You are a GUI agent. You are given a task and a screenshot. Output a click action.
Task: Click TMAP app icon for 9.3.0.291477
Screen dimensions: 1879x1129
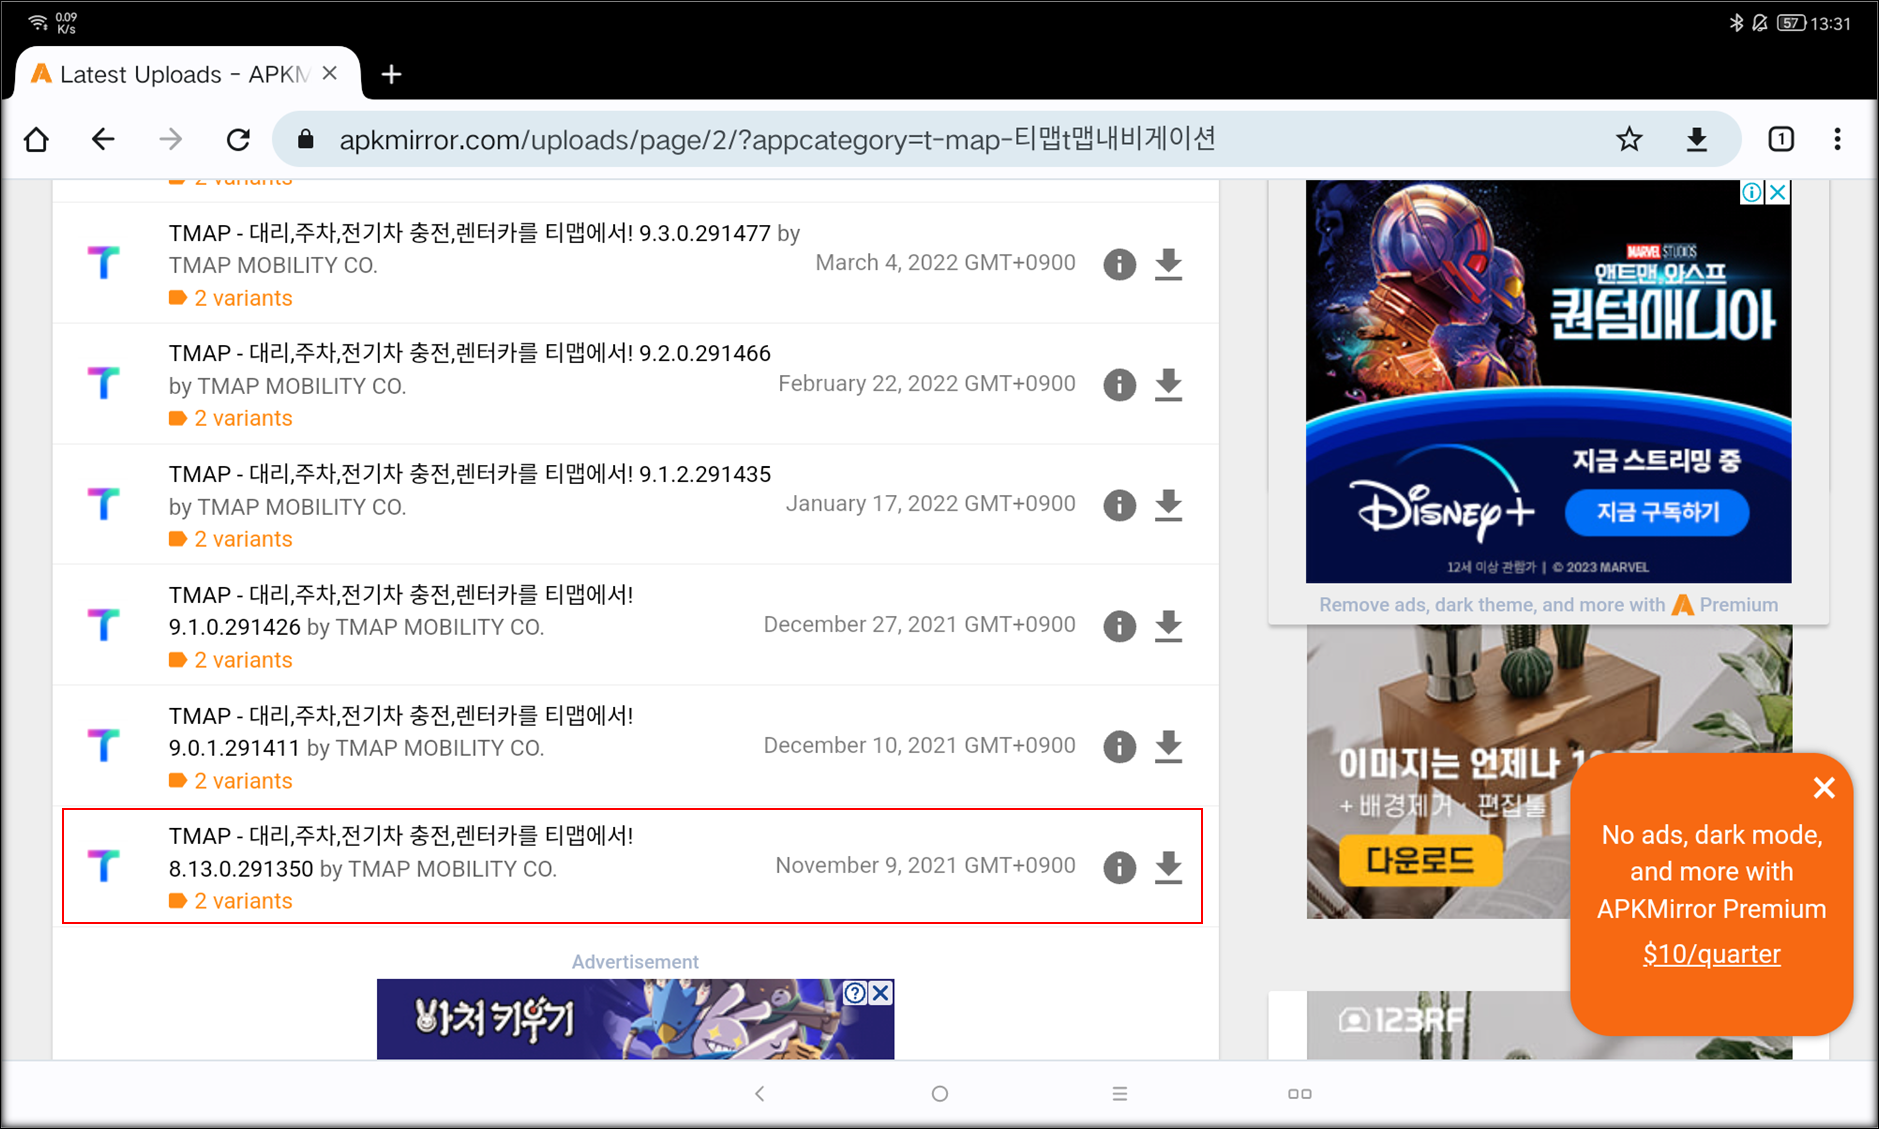coord(103,263)
